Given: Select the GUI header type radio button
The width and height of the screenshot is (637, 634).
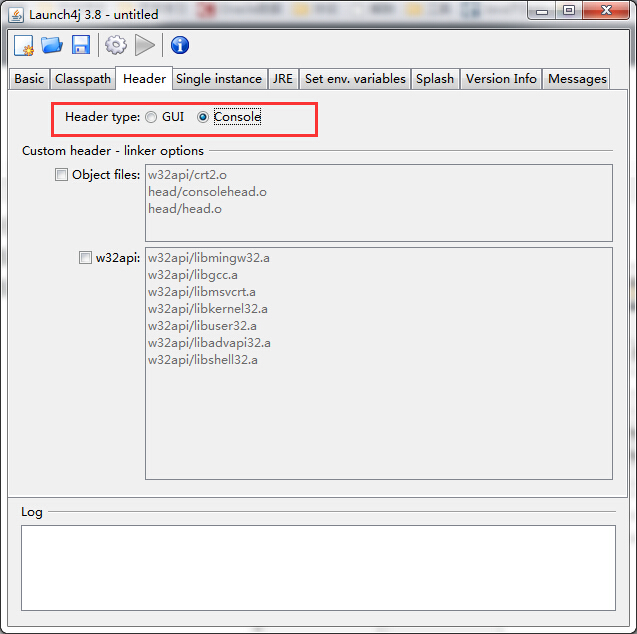Looking at the screenshot, I should [151, 117].
